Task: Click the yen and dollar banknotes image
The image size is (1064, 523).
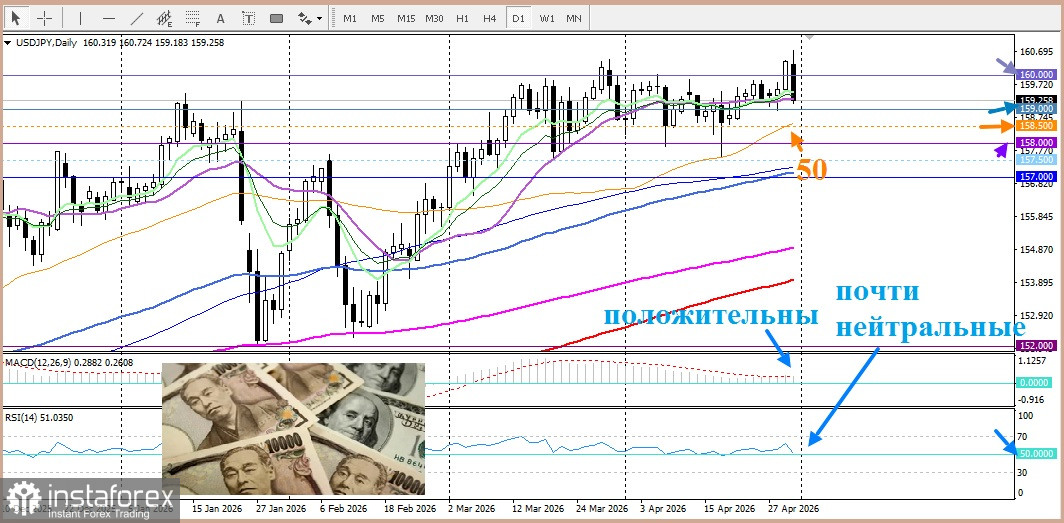Action: point(293,429)
